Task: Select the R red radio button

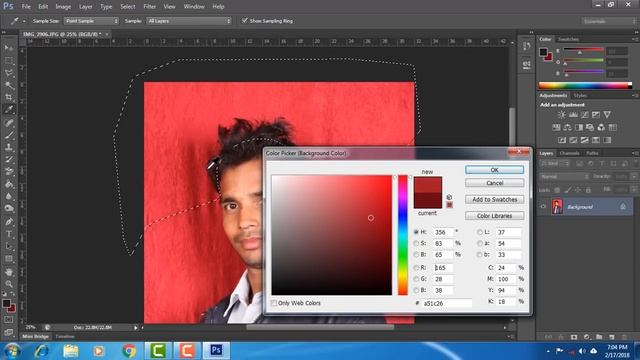Action: click(416, 268)
